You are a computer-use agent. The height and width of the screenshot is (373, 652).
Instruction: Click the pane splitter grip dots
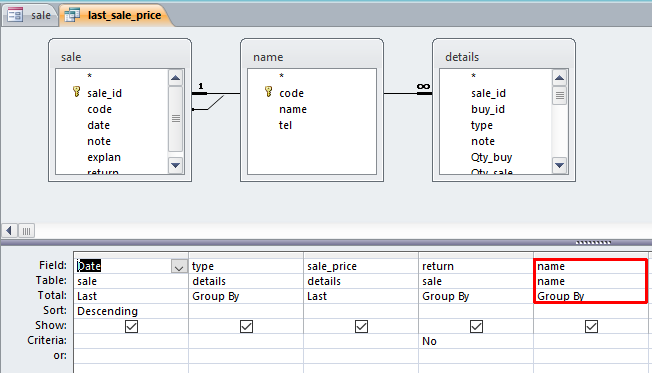point(593,242)
